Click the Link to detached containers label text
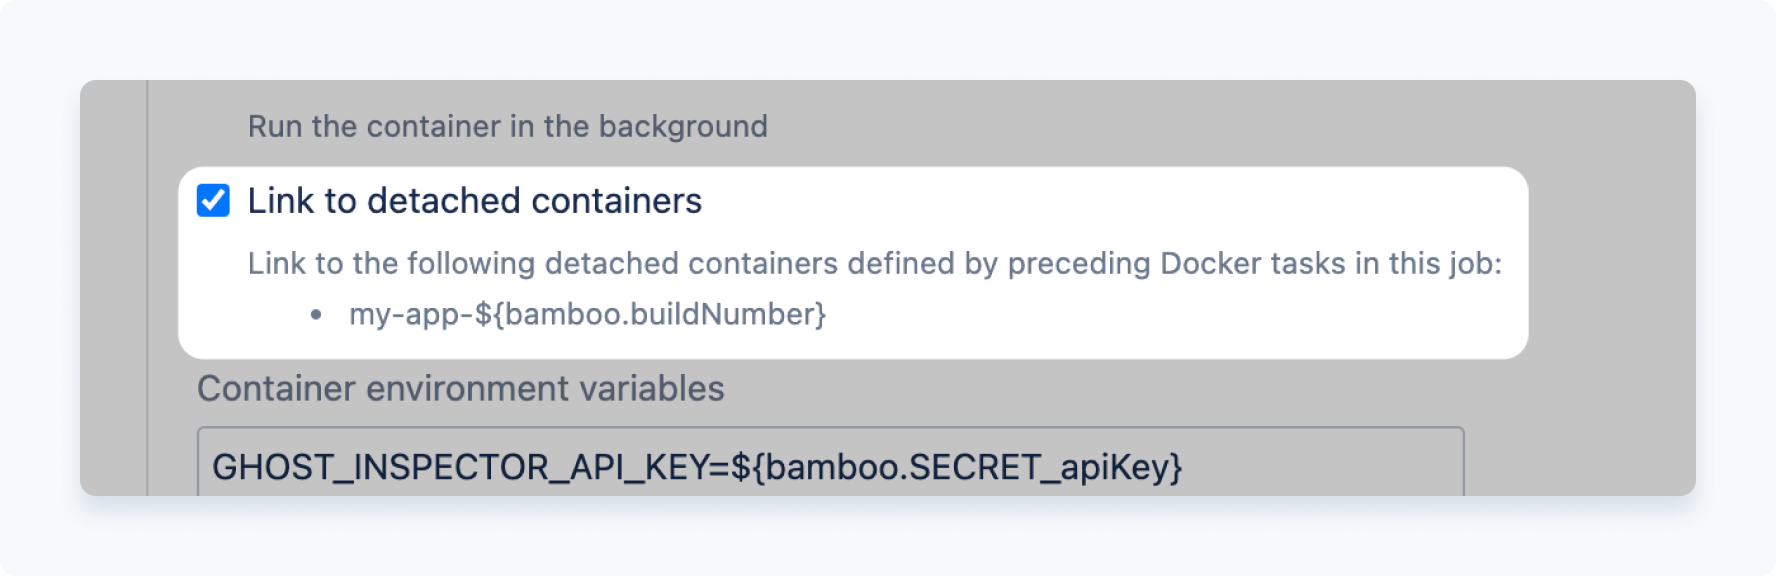 (x=477, y=200)
